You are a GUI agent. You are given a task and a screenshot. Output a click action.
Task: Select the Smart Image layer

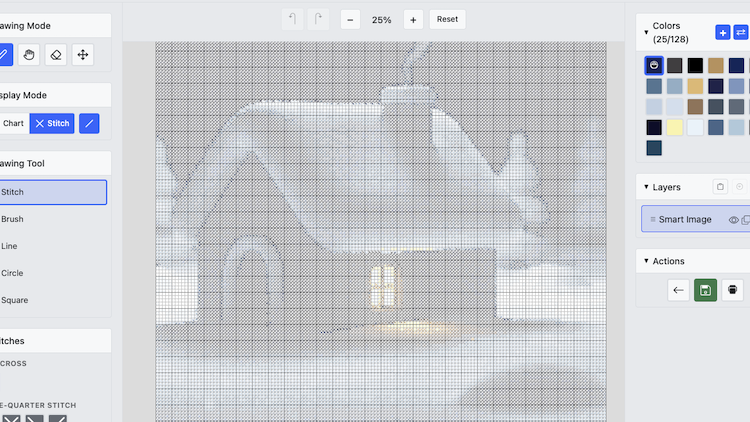pyautogui.click(x=695, y=219)
